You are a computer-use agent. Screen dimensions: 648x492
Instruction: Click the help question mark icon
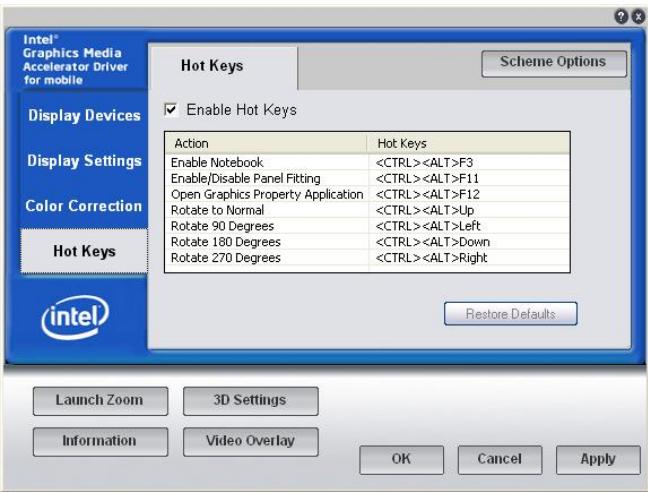point(621,17)
